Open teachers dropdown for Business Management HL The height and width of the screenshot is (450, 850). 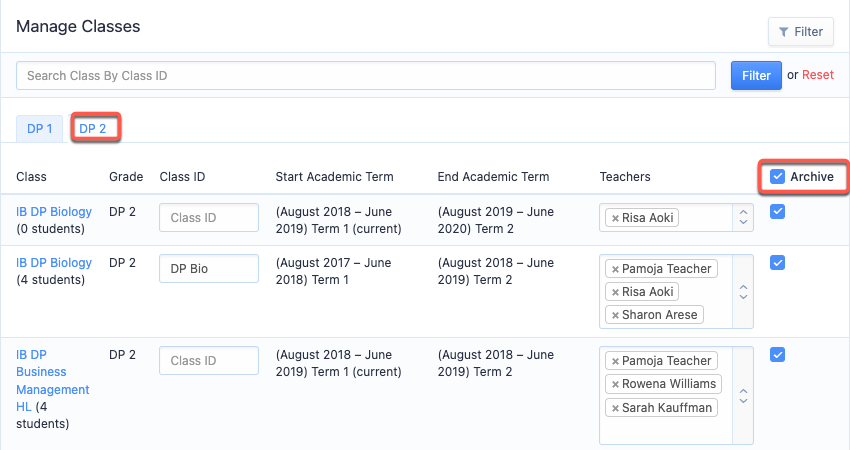click(743, 396)
